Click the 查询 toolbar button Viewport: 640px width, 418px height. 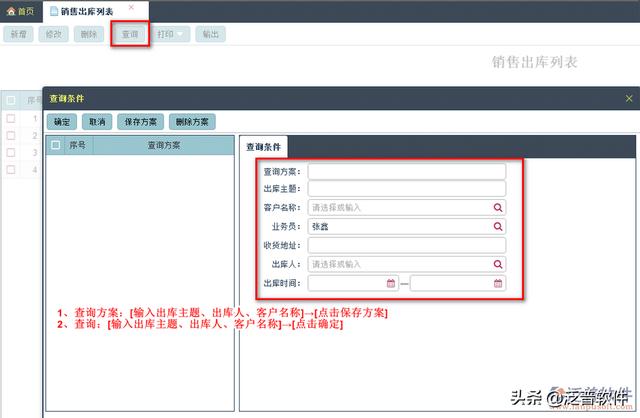pos(130,34)
